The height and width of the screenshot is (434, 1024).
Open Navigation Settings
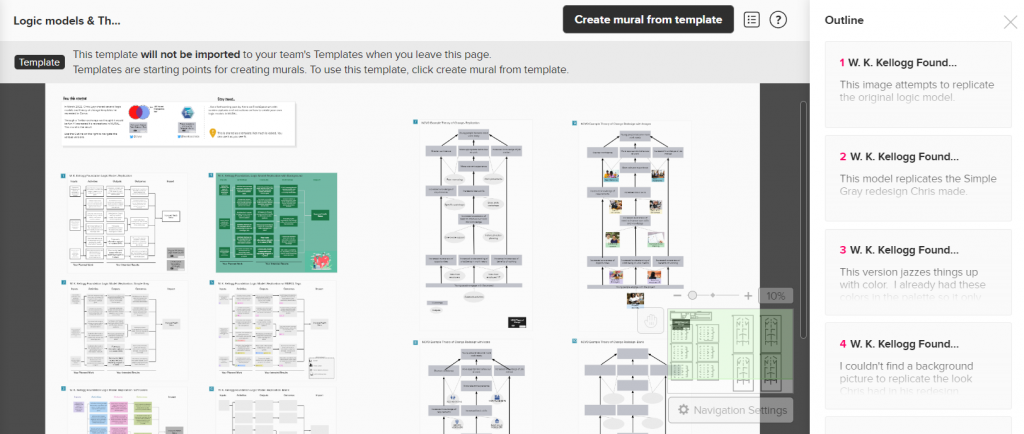731,410
